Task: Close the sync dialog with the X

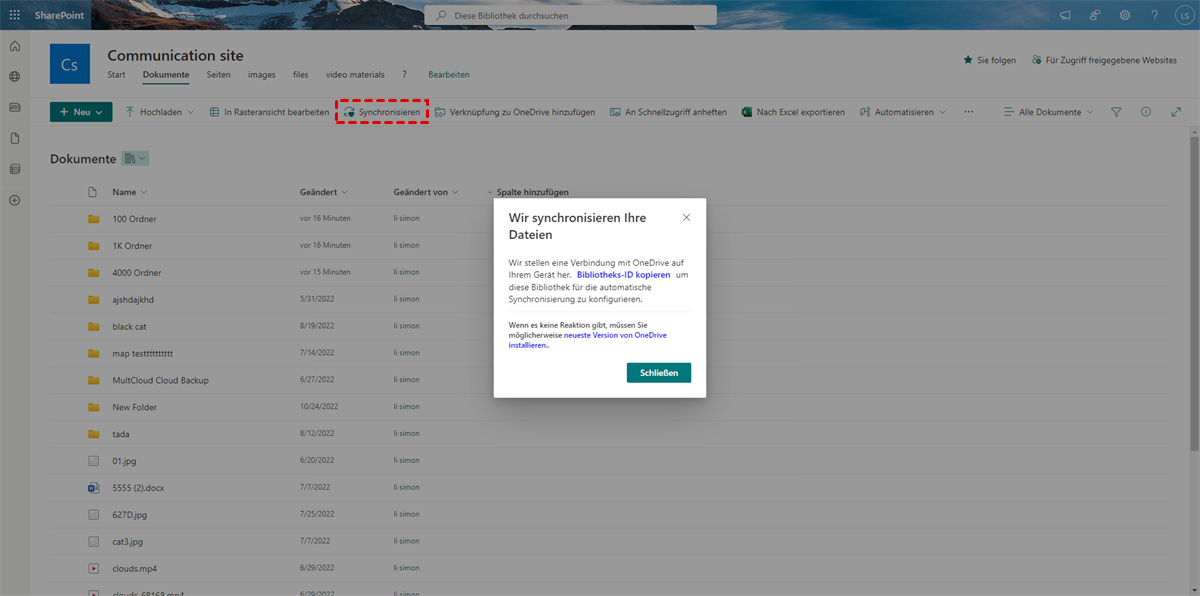Action: tap(686, 217)
